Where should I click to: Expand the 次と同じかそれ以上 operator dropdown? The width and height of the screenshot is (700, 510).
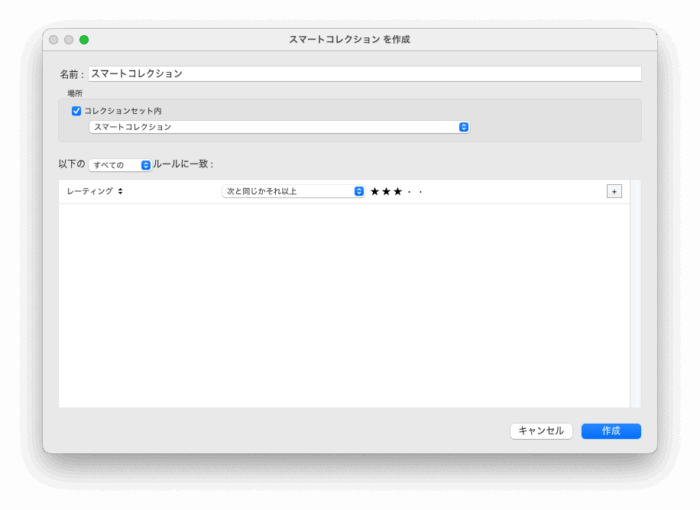293,191
